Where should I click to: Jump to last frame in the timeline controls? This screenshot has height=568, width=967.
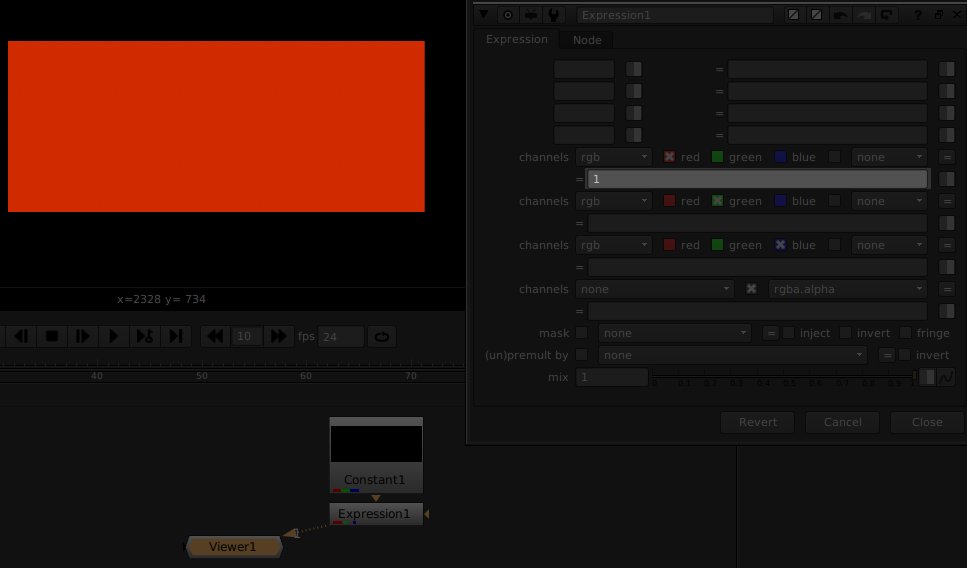[x=176, y=336]
